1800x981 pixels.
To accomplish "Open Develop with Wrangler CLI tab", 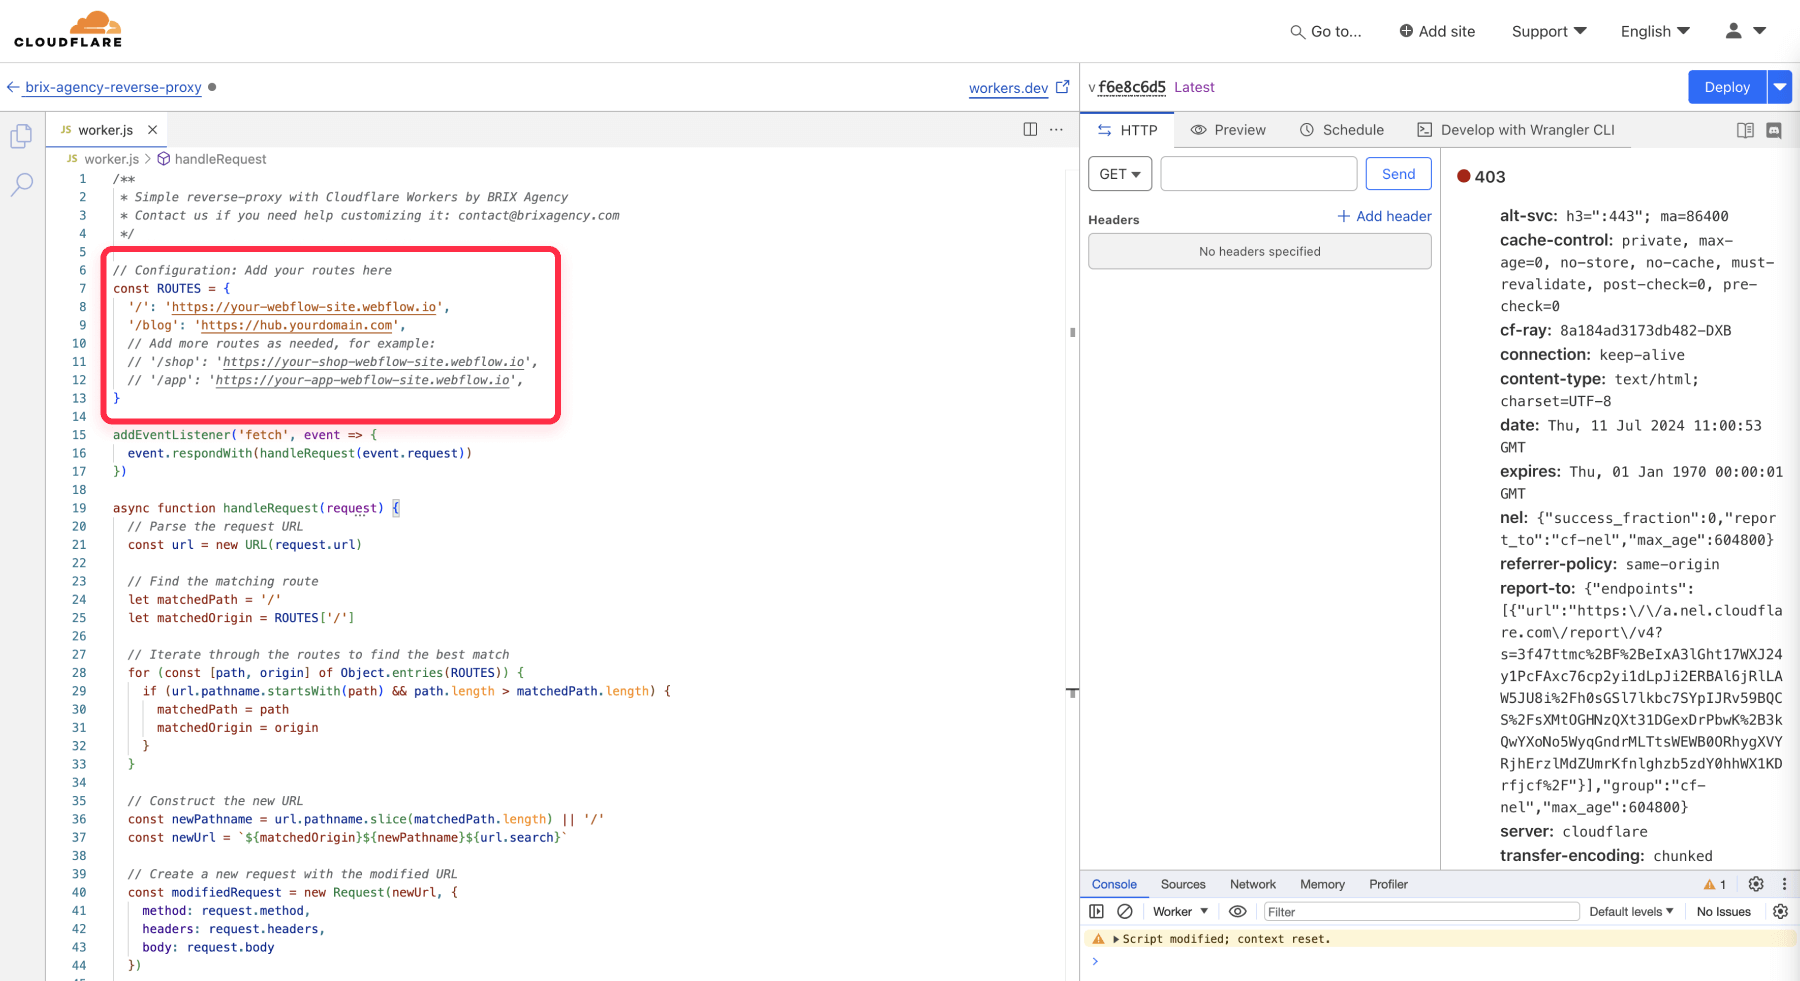I will [x=1516, y=130].
